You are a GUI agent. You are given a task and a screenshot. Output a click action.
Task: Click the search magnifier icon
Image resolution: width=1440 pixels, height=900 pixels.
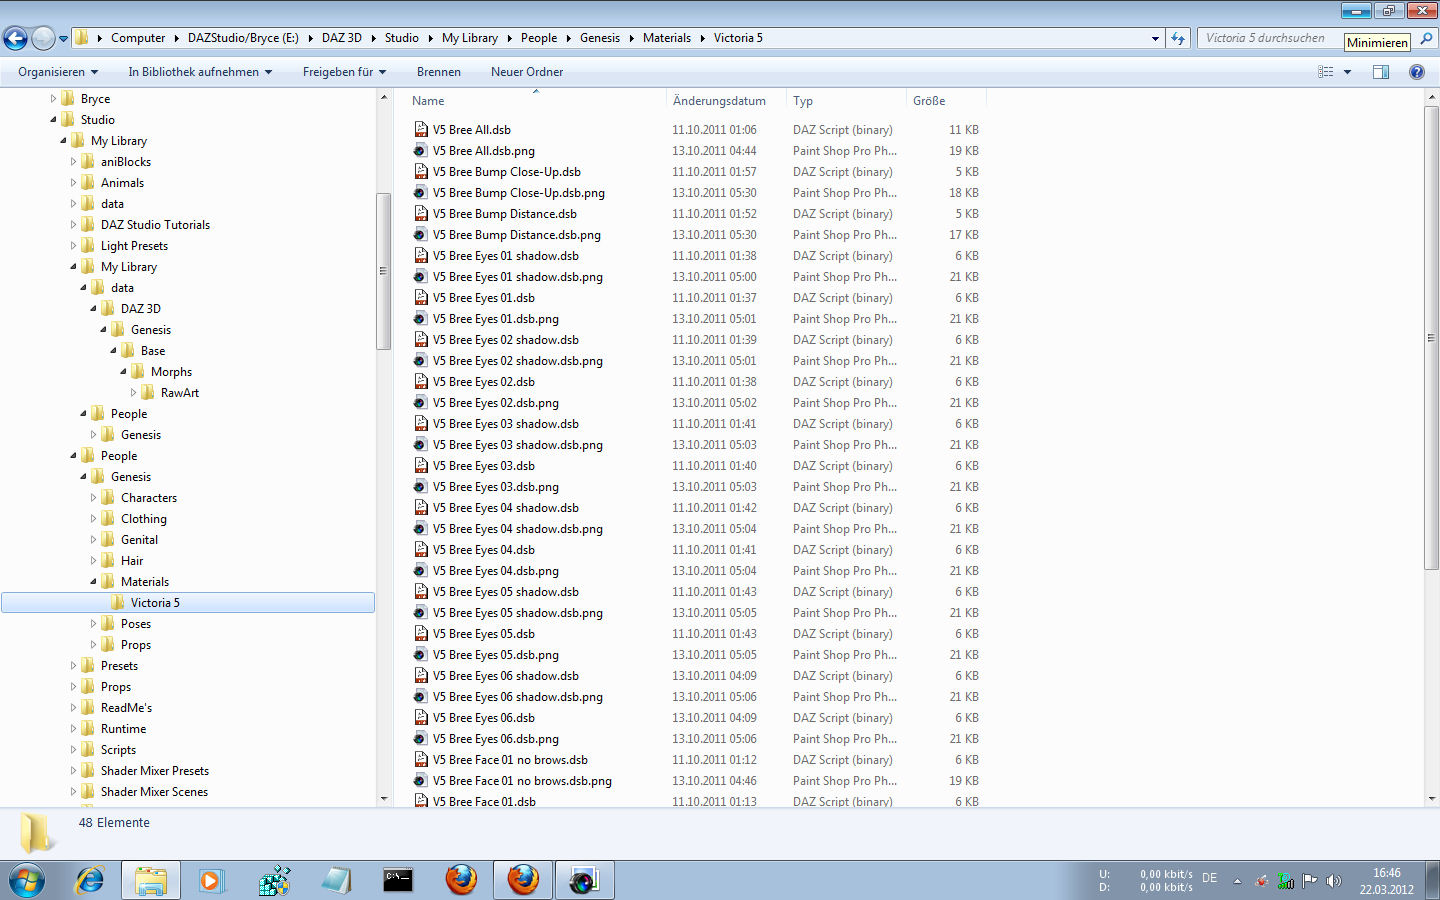1427,38
